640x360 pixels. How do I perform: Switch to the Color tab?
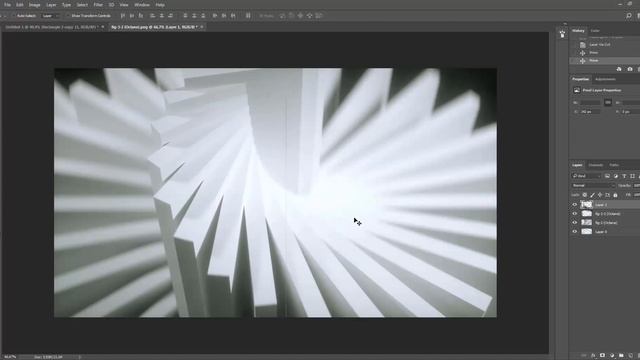[x=595, y=31]
